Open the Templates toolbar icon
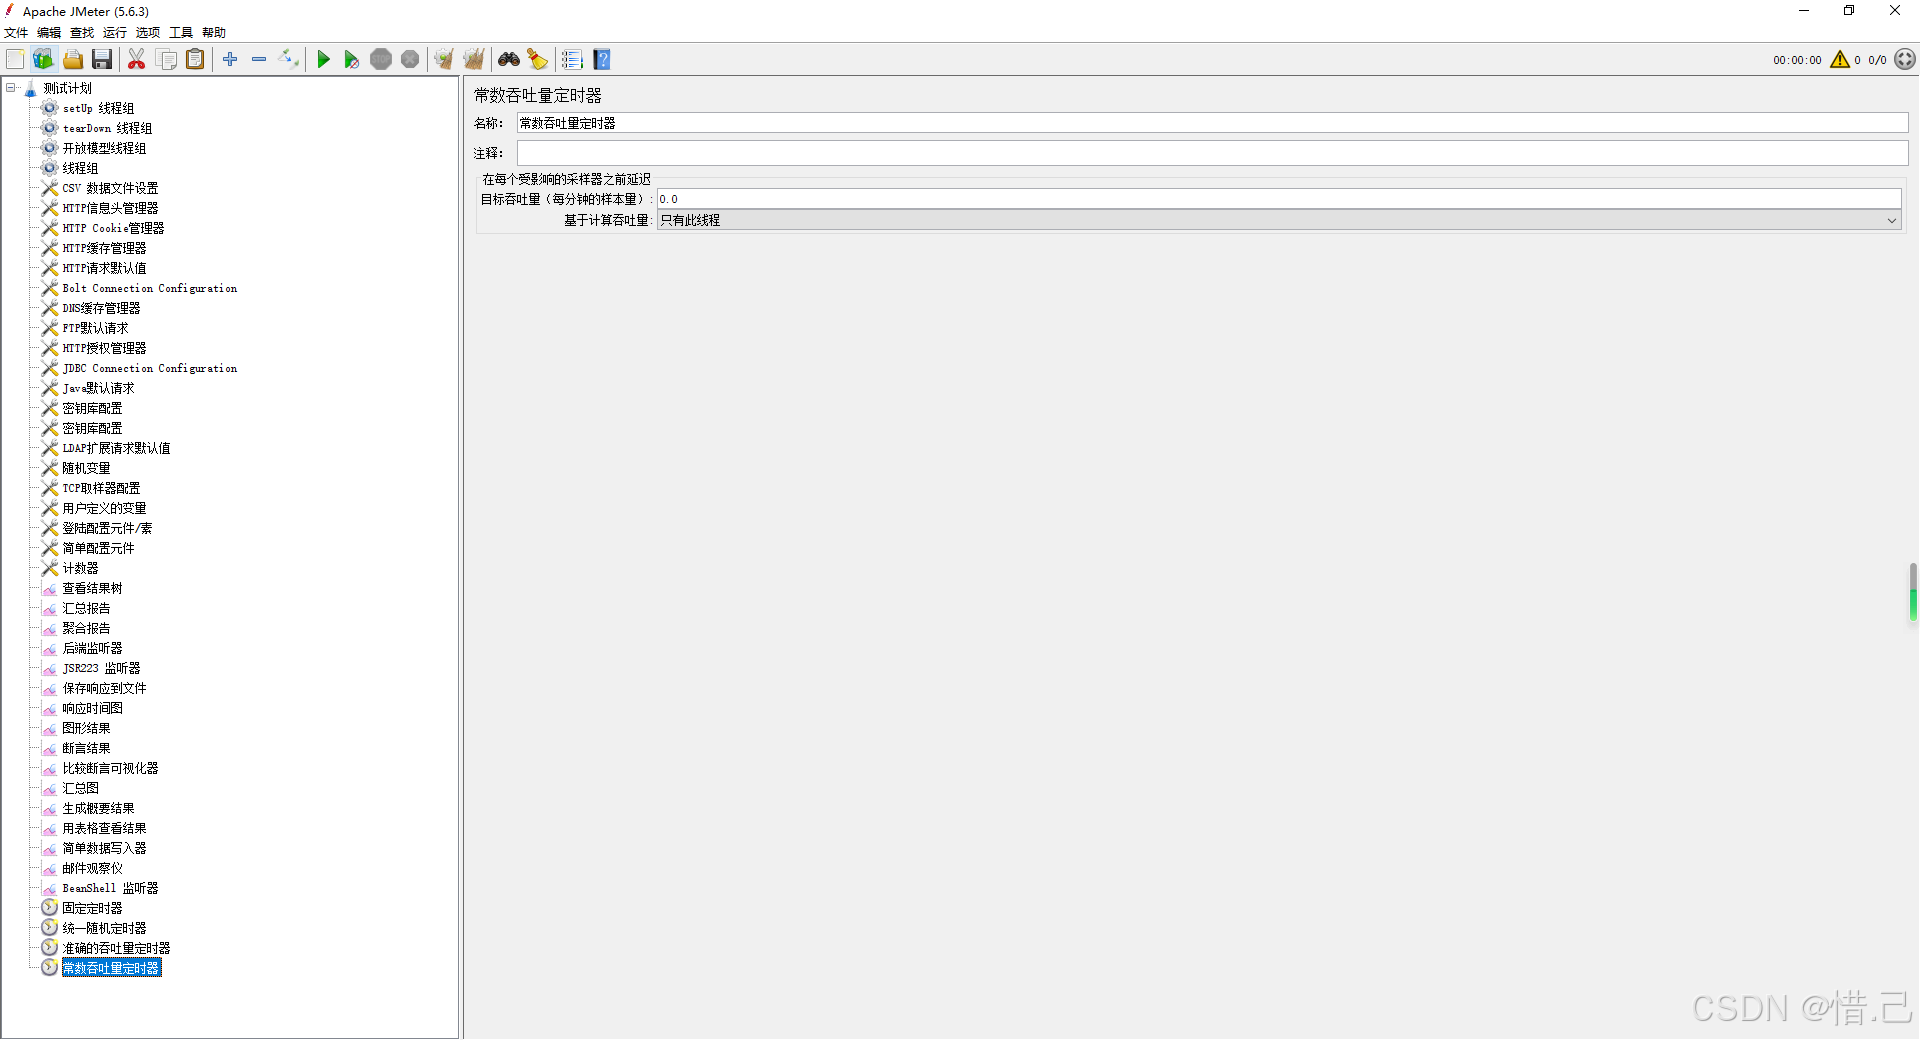 [43, 60]
